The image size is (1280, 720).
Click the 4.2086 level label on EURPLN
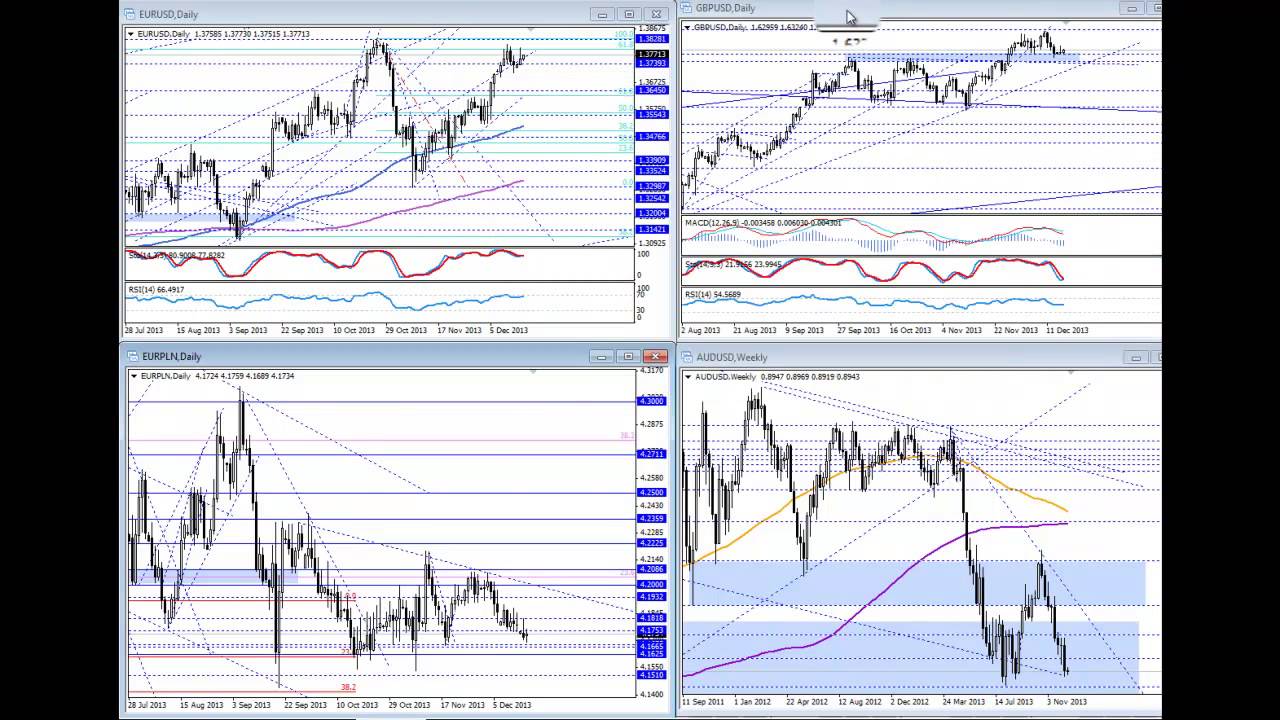pyautogui.click(x=651, y=569)
